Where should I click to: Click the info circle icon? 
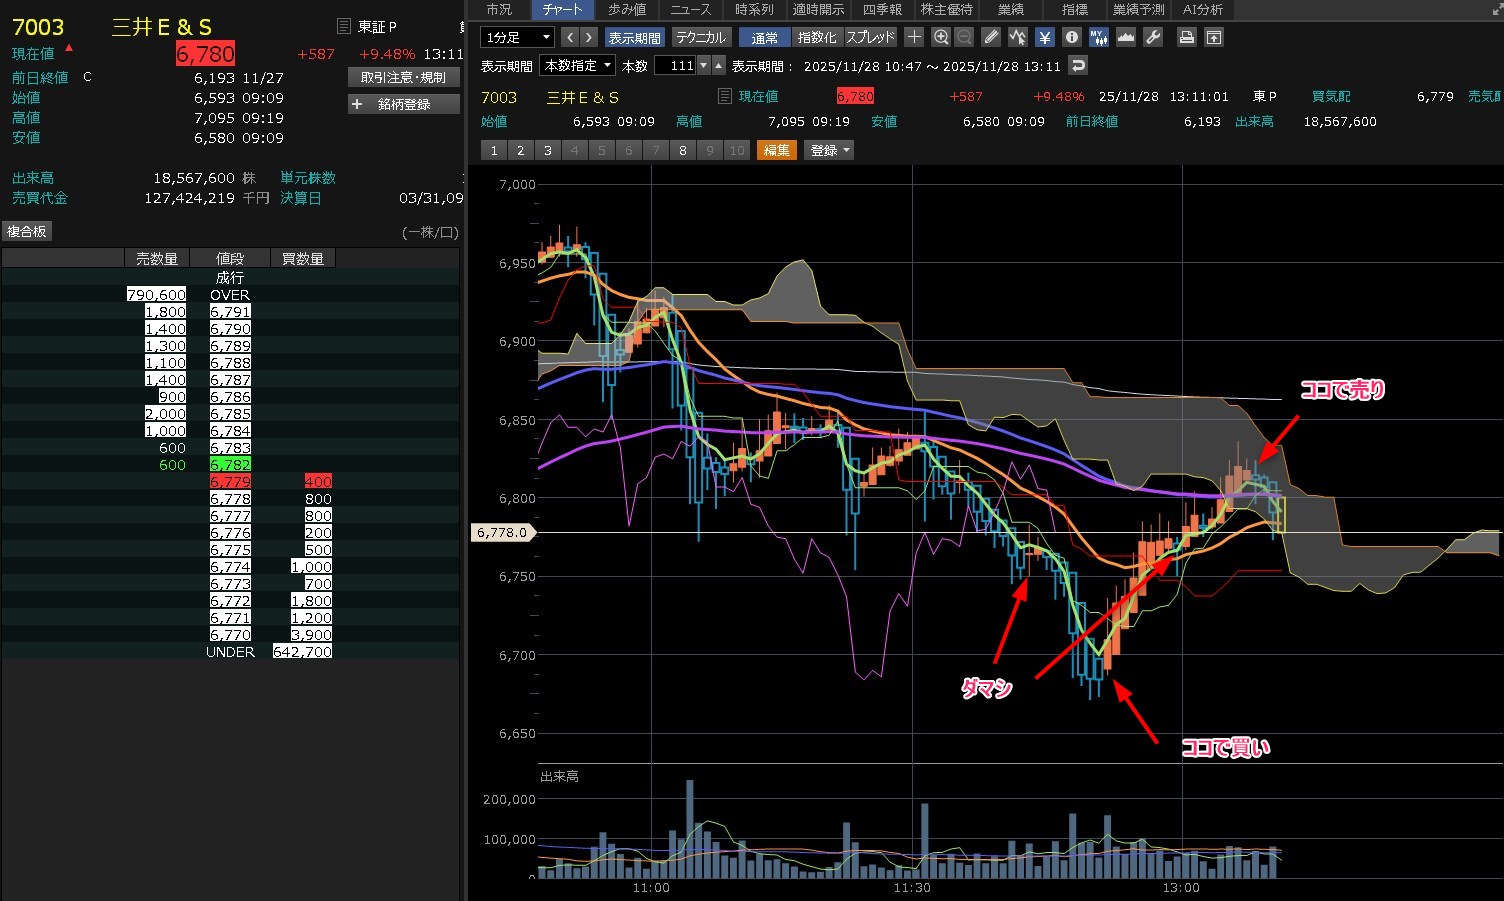click(x=1072, y=37)
